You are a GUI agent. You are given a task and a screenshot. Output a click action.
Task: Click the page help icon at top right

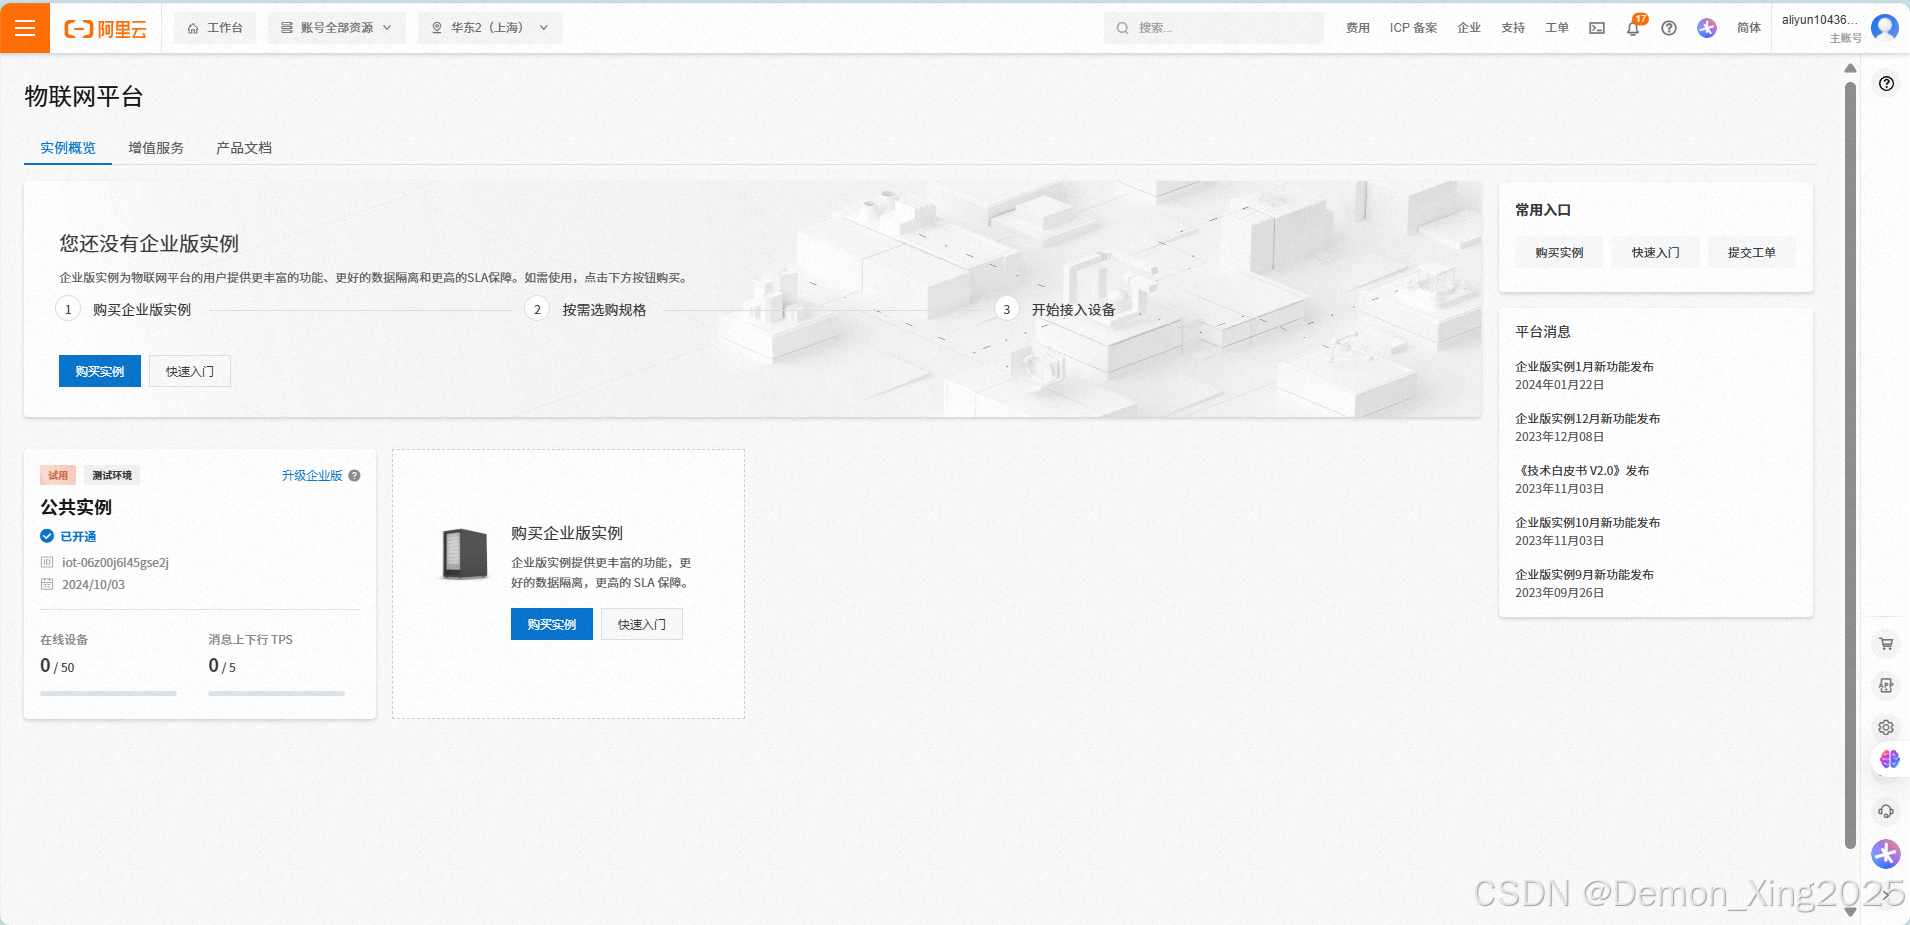click(x=1886, y=84)
